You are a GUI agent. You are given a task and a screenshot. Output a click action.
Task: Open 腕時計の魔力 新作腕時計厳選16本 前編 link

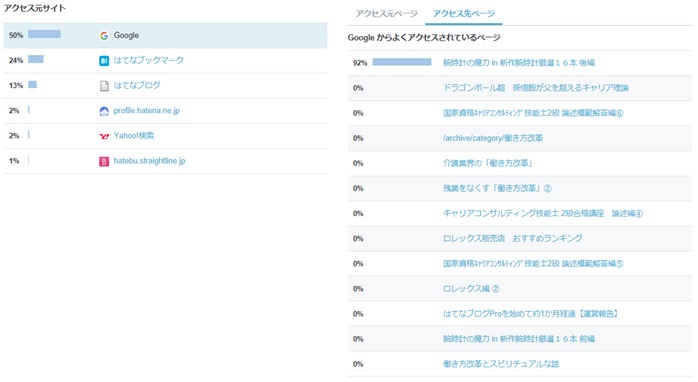click(x=519, y=339)
